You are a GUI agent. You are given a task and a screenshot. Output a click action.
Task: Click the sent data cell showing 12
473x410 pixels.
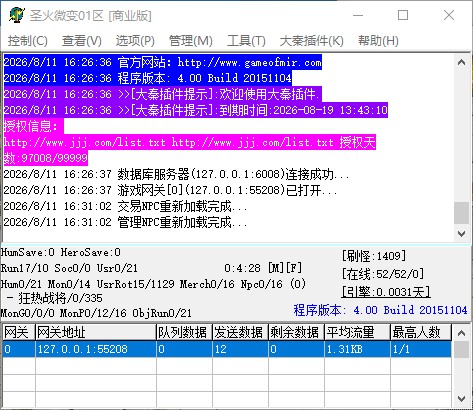[240, 349]
